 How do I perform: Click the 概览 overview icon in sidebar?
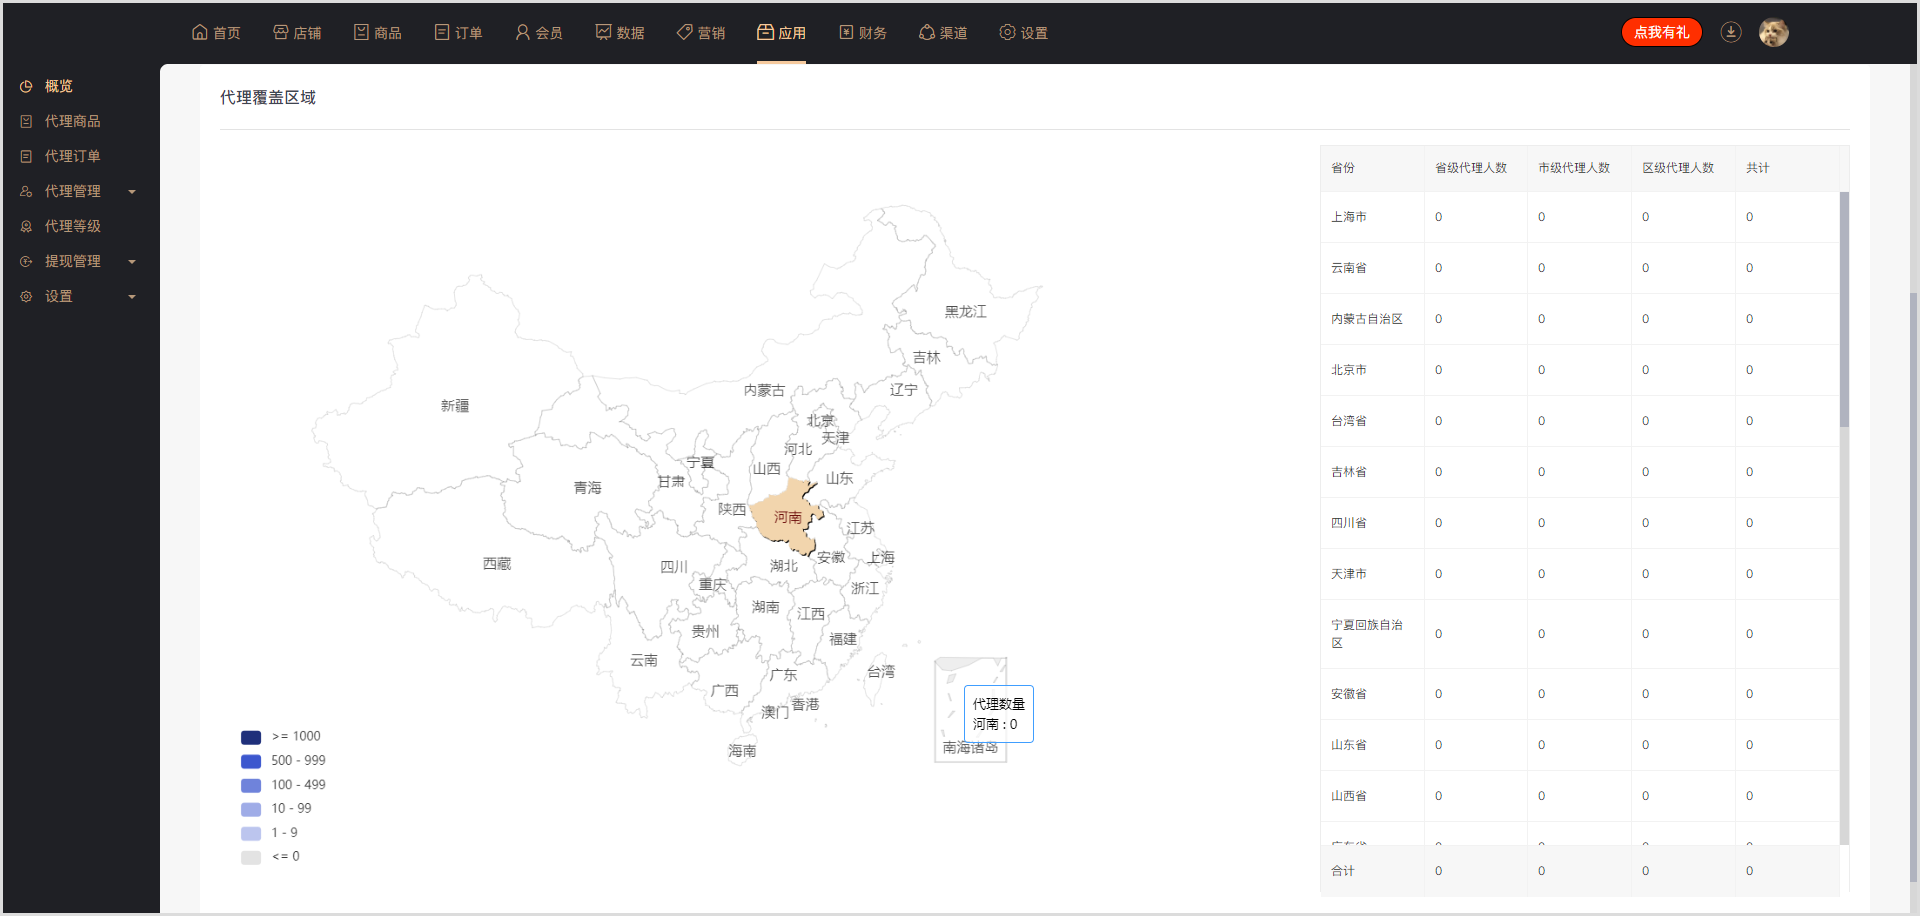[26, 87]
